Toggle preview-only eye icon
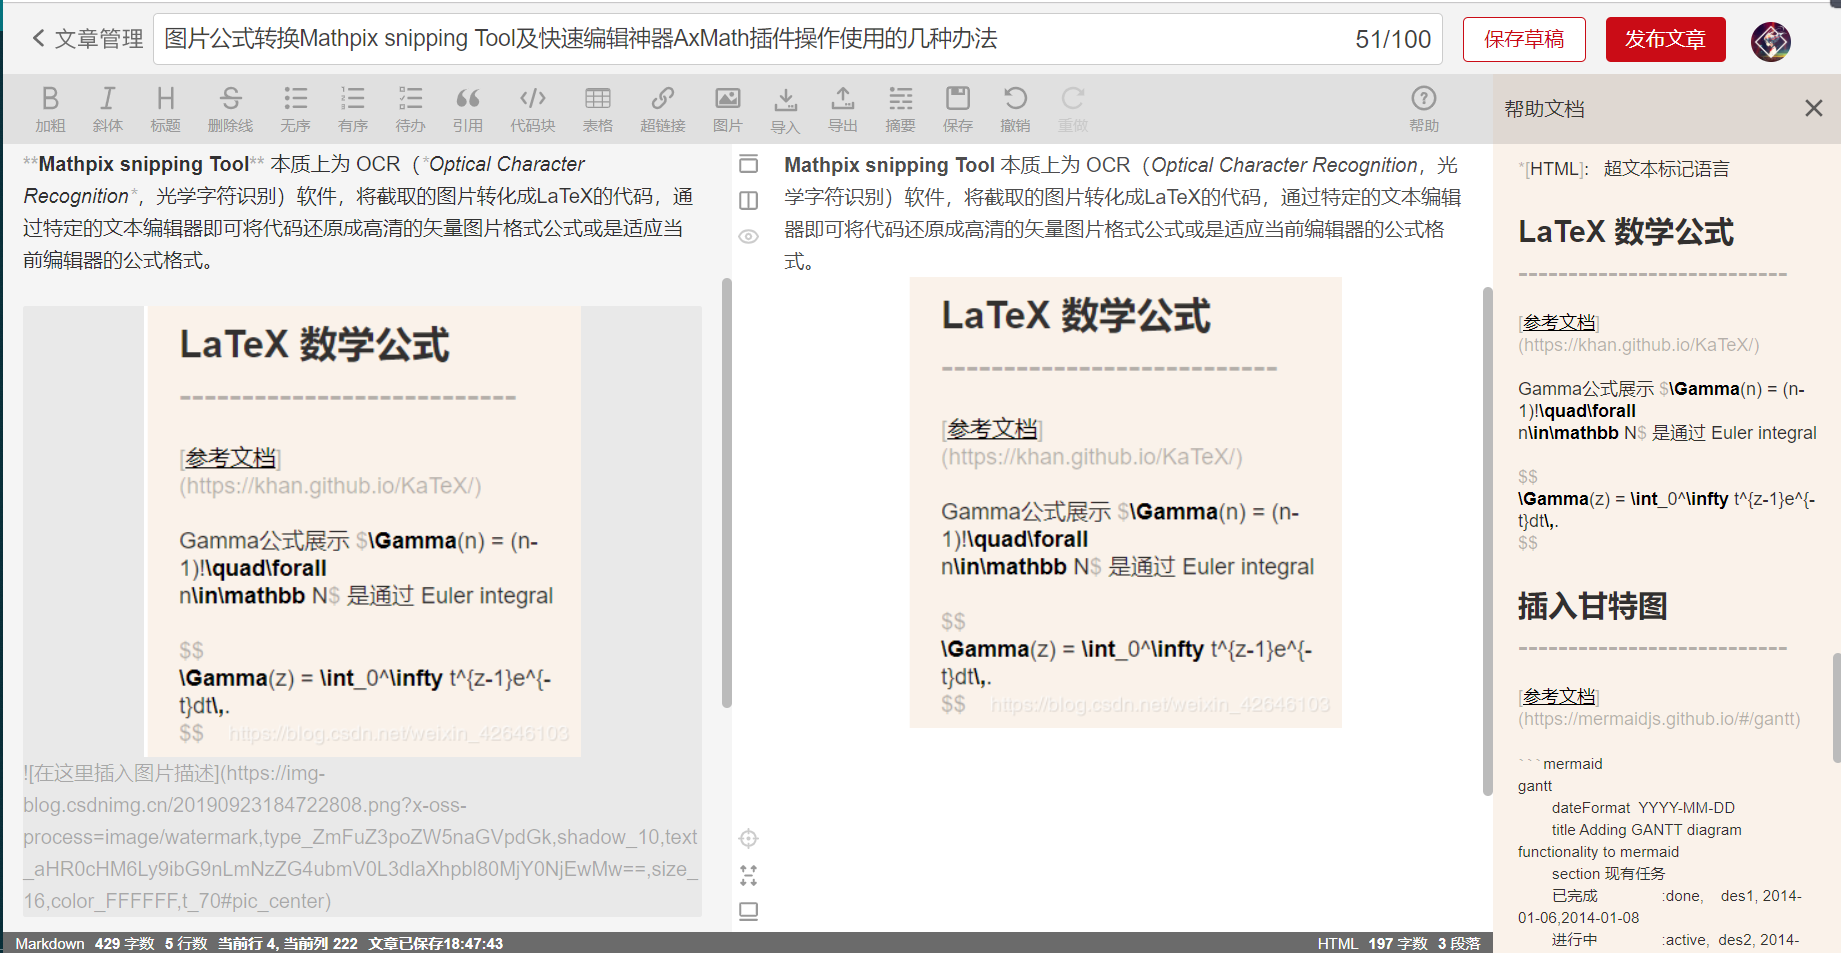The image size is (1841, 953). 748,237
